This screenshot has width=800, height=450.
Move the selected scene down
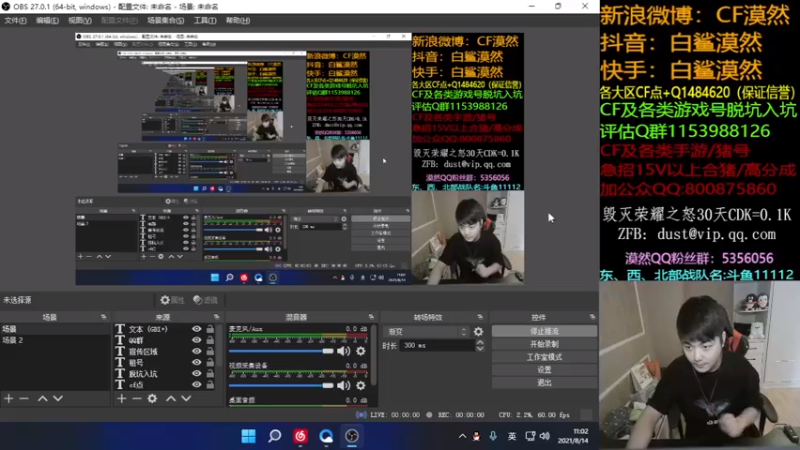coord(58,398)
